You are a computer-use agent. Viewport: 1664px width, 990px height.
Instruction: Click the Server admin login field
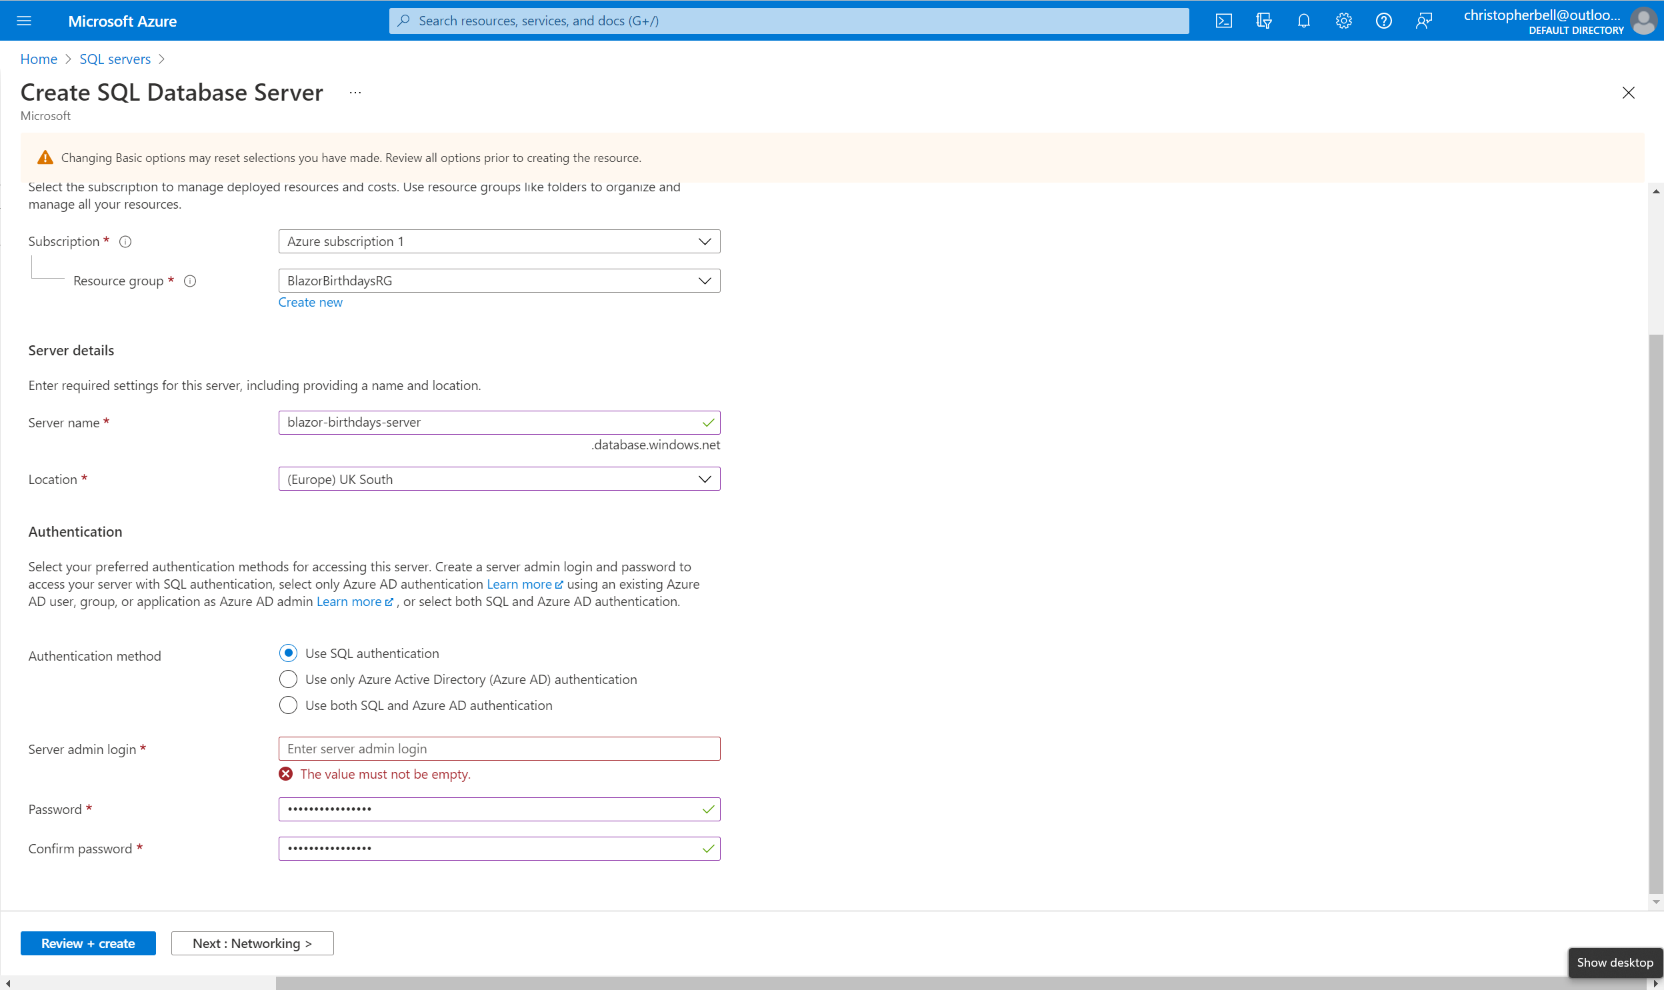point(499,748)
